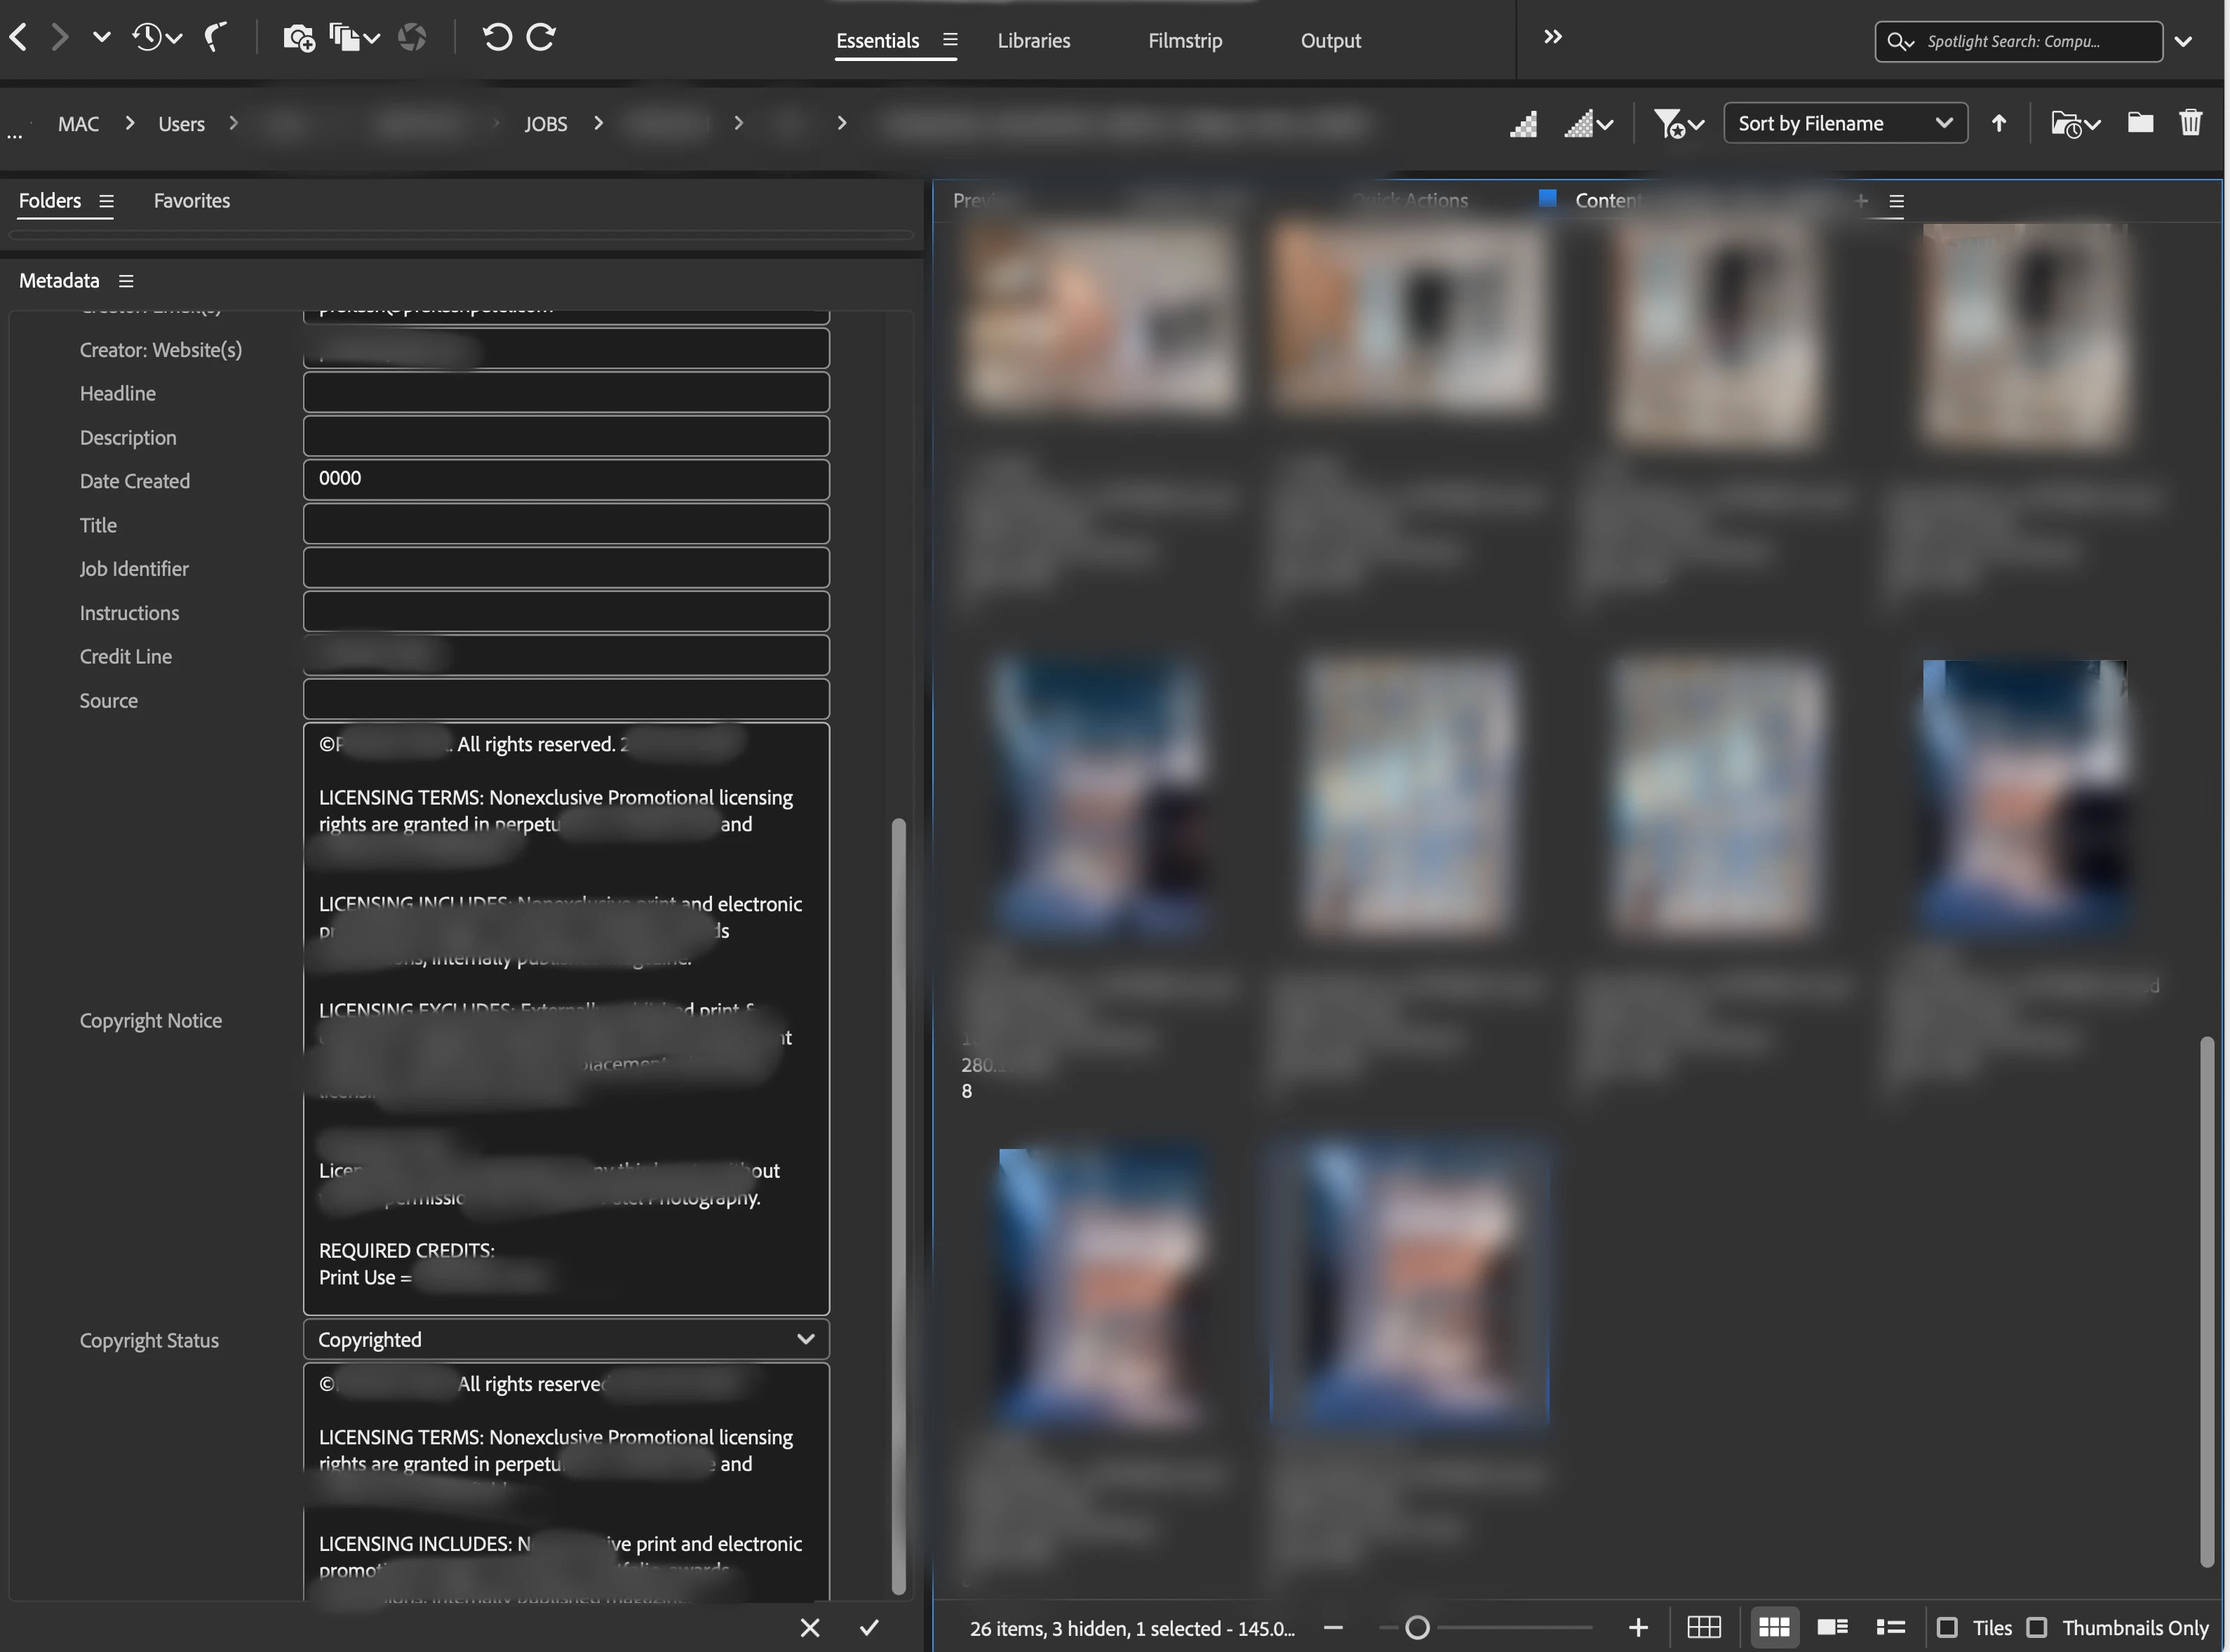This screenshot has width=2230, height=1652.
Task: Toggle the lock thumbnail grid button
Action: 1703,1627
